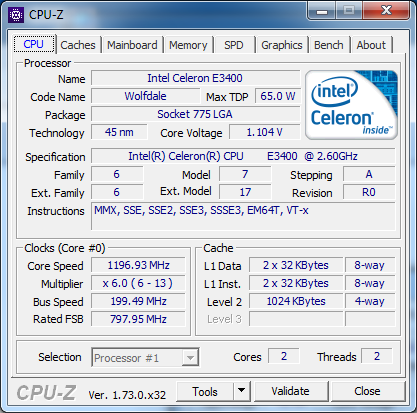Click the version text Ver. 1.73.0.x32
The width and height of the screenshot is (417, 413).
[127, 395]
